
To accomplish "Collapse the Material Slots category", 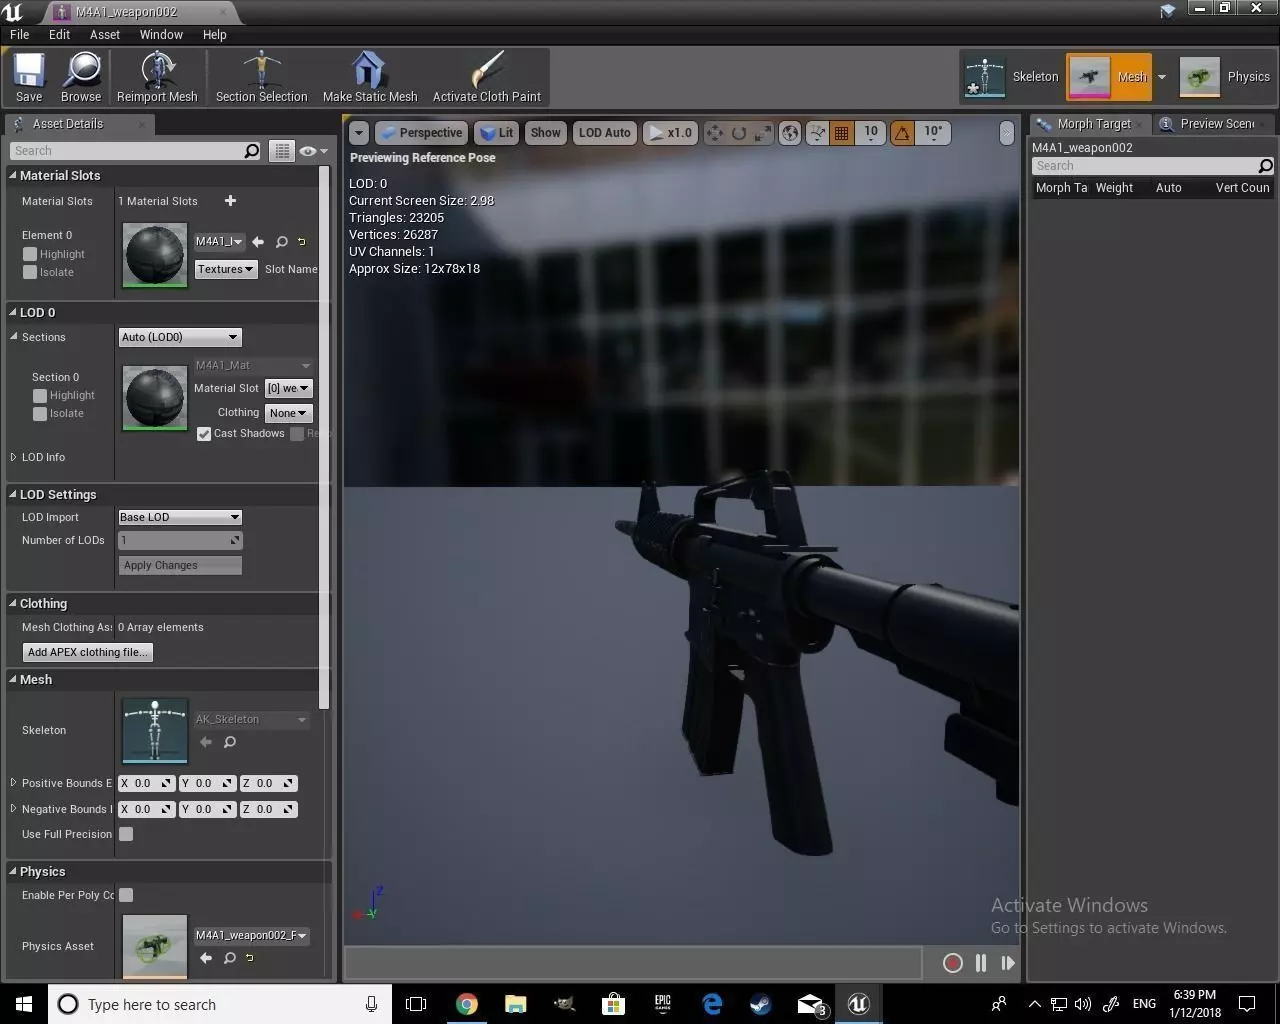I will point(13,175).
